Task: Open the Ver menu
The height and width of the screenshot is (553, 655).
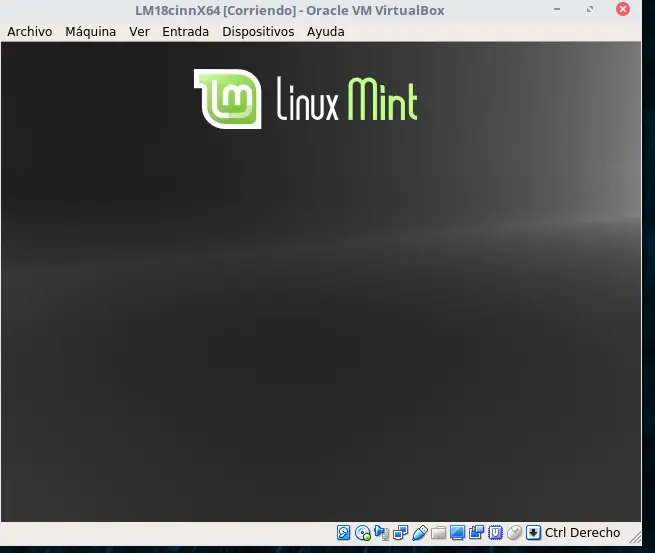Action: (139, 32)
